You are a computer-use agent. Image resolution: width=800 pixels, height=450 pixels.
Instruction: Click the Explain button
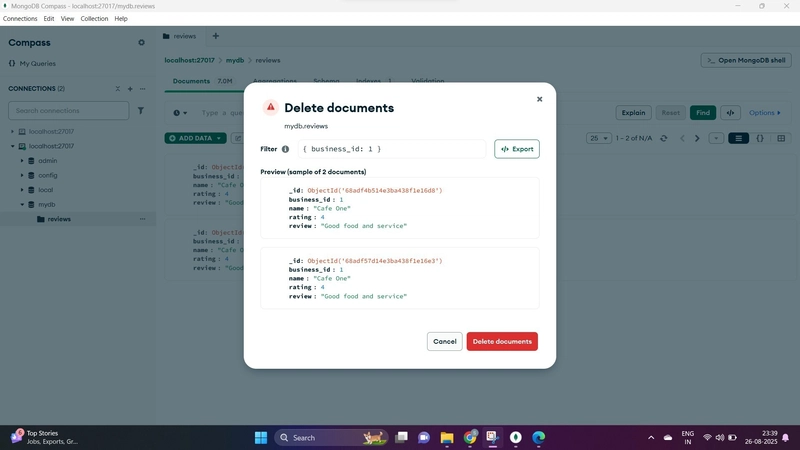click(633, 113)
